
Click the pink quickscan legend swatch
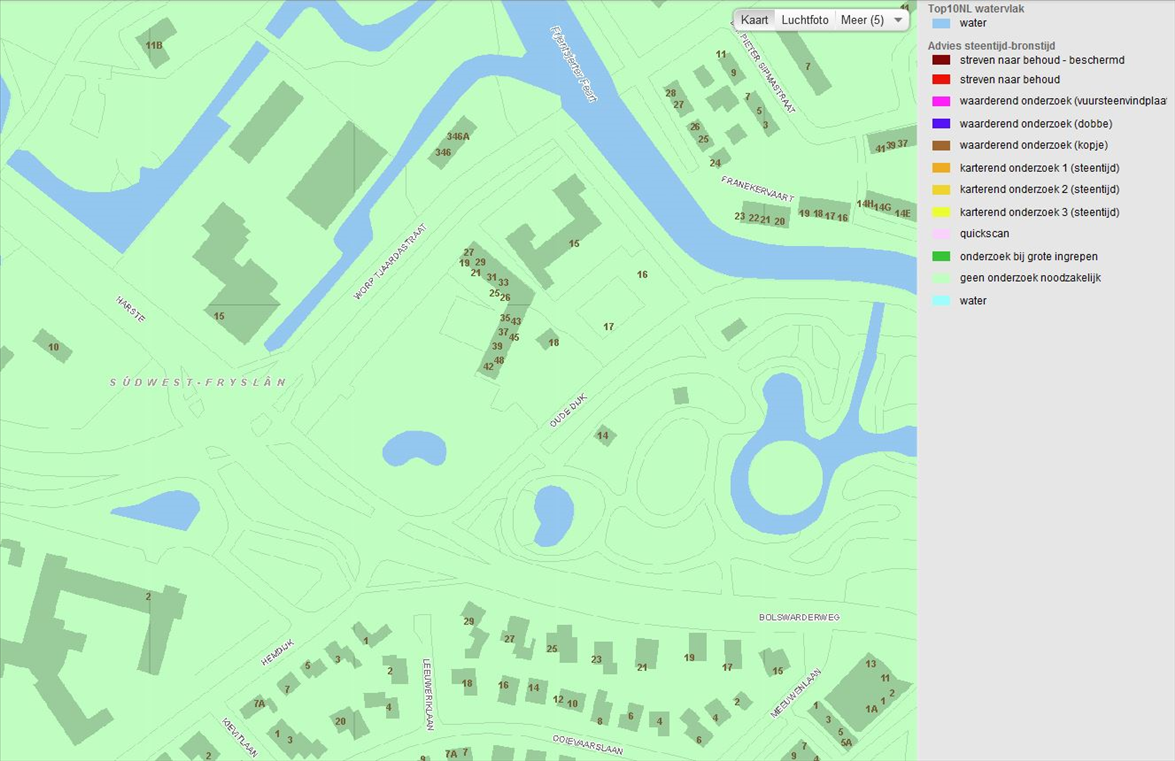pyautogui.click(x=941, y=234)
